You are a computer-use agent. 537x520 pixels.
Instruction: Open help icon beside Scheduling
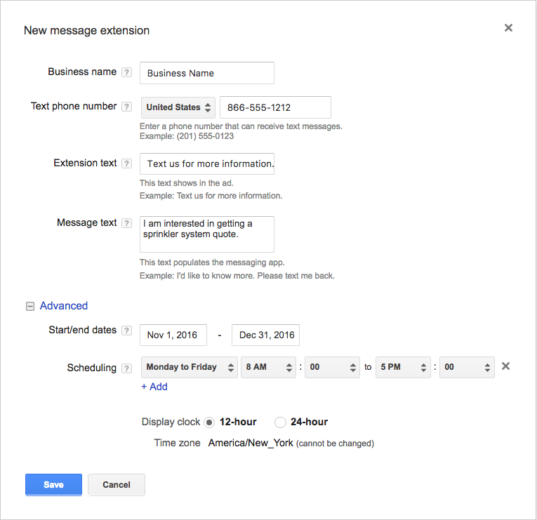127,368
